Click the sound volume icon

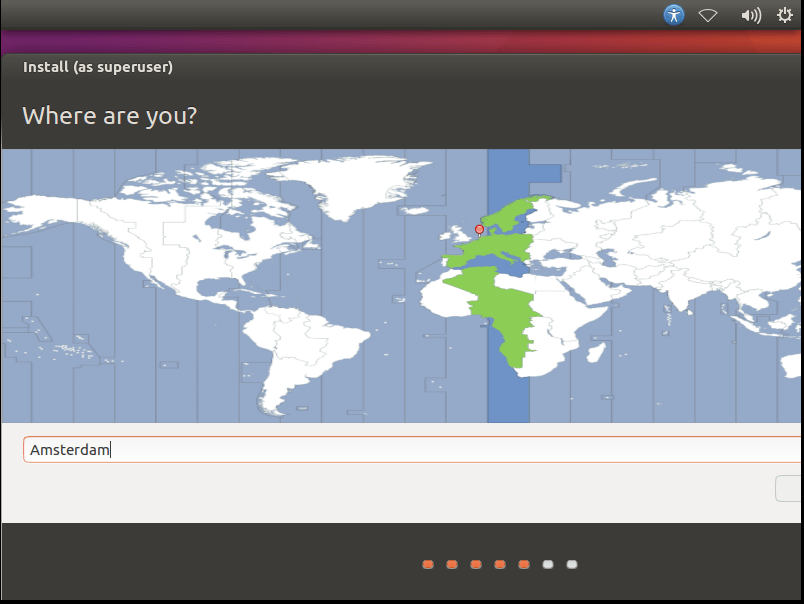(x=750, y=15)
